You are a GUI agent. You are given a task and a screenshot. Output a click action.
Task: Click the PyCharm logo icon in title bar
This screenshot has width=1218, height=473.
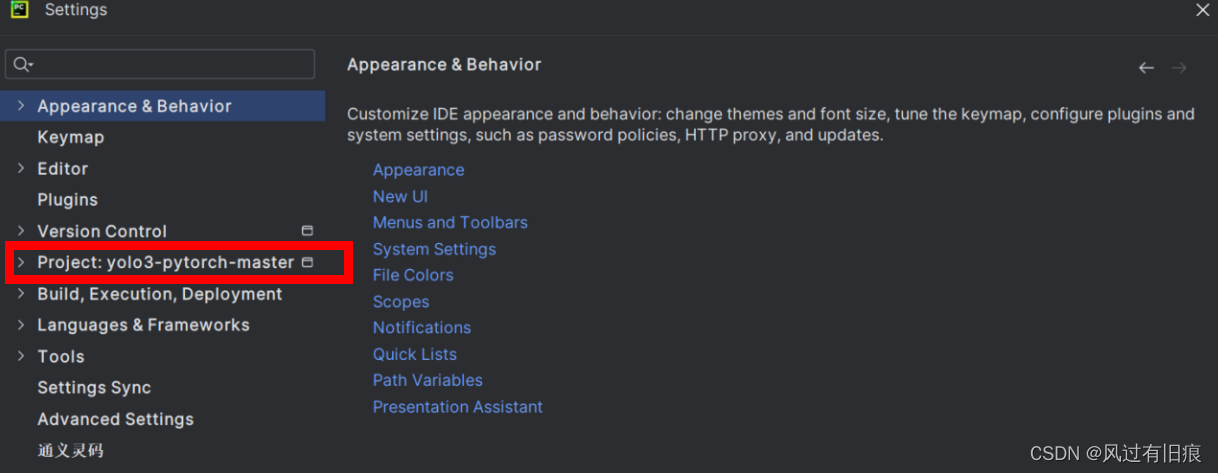coord(19,10)
